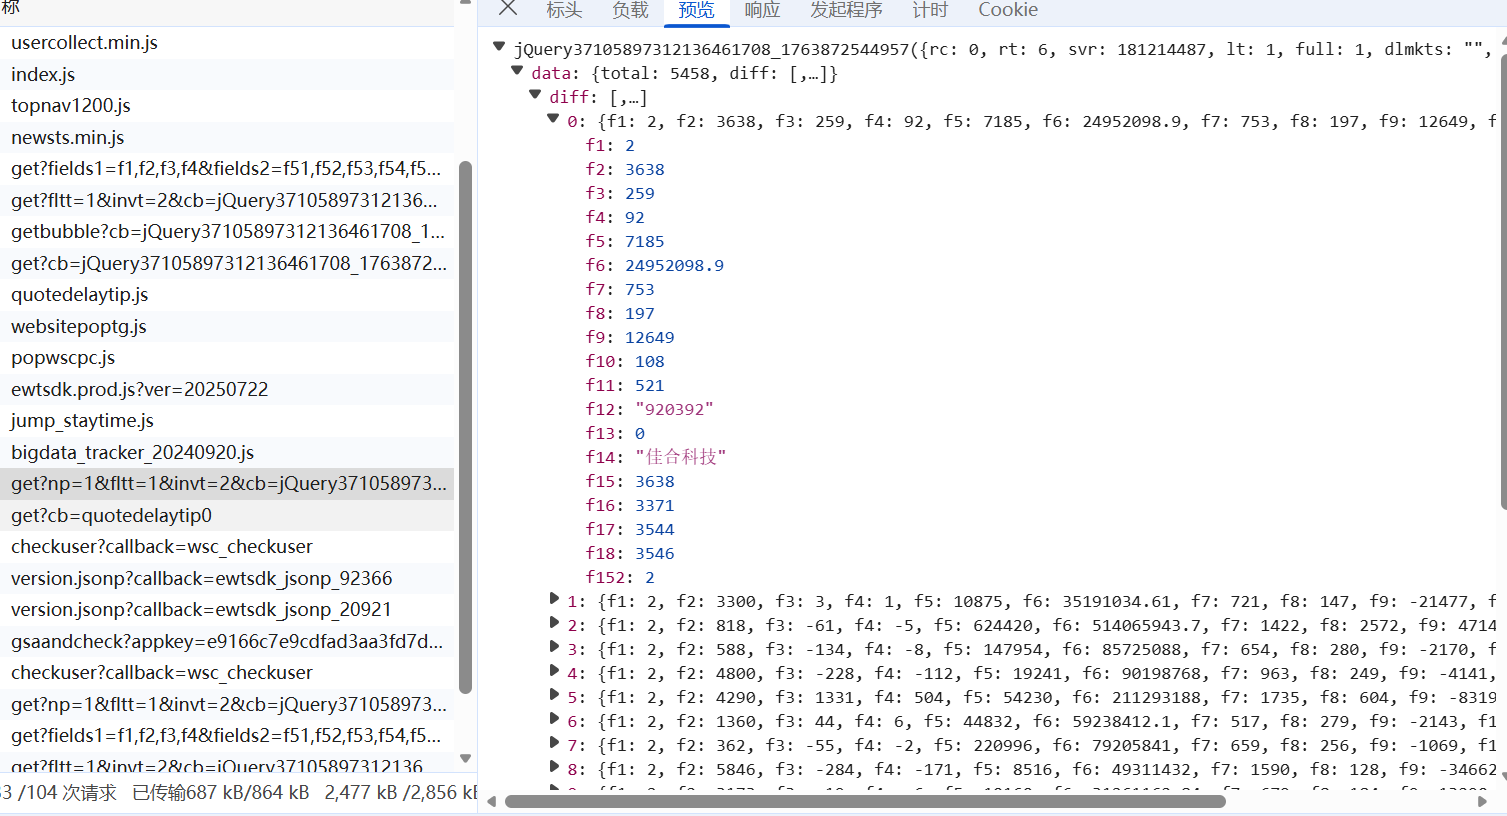Expand diff item 4
Image resolution: width=1507 pixels, height=816 pixels.
554,671
